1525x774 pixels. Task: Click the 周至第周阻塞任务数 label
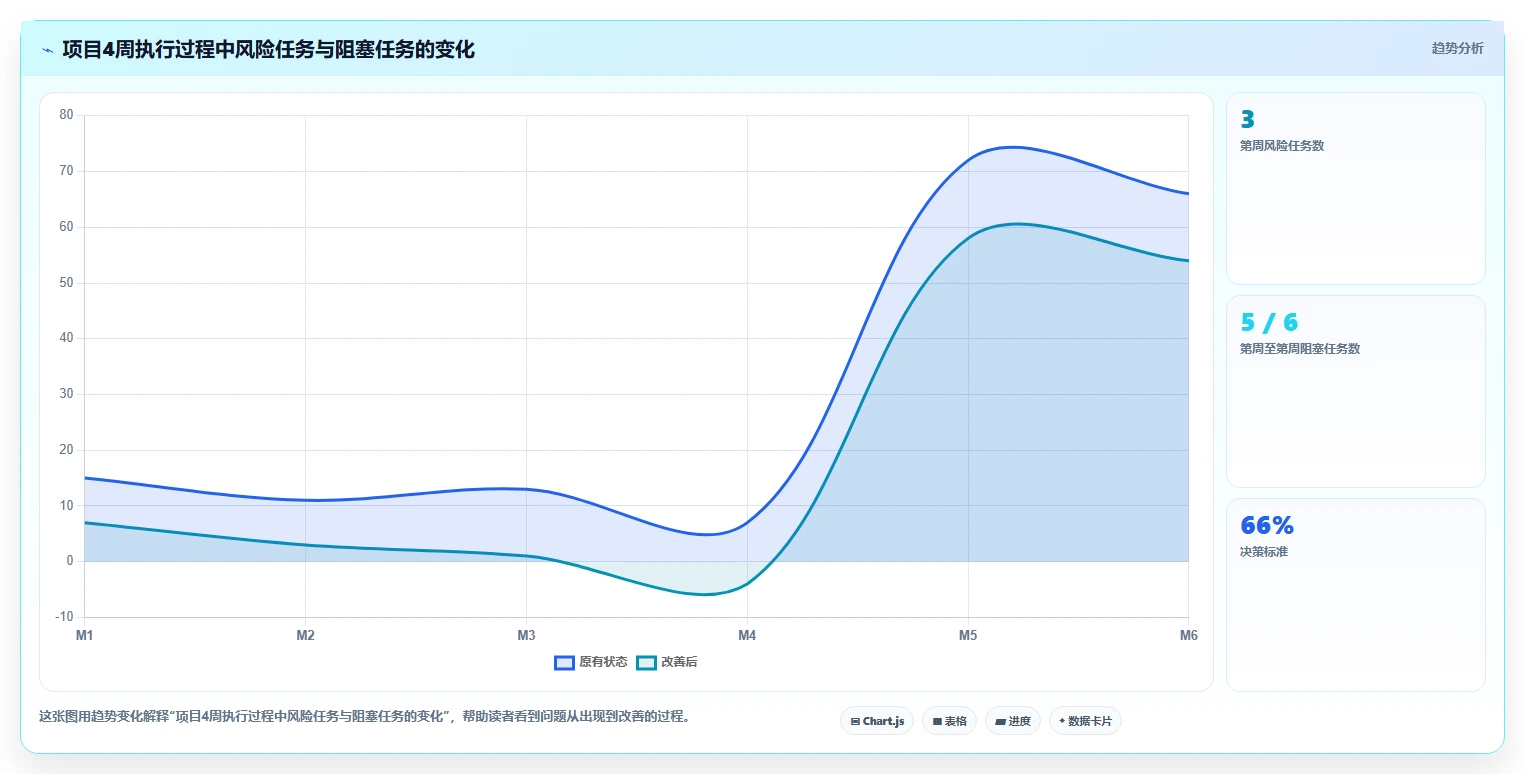[1300, 349]
